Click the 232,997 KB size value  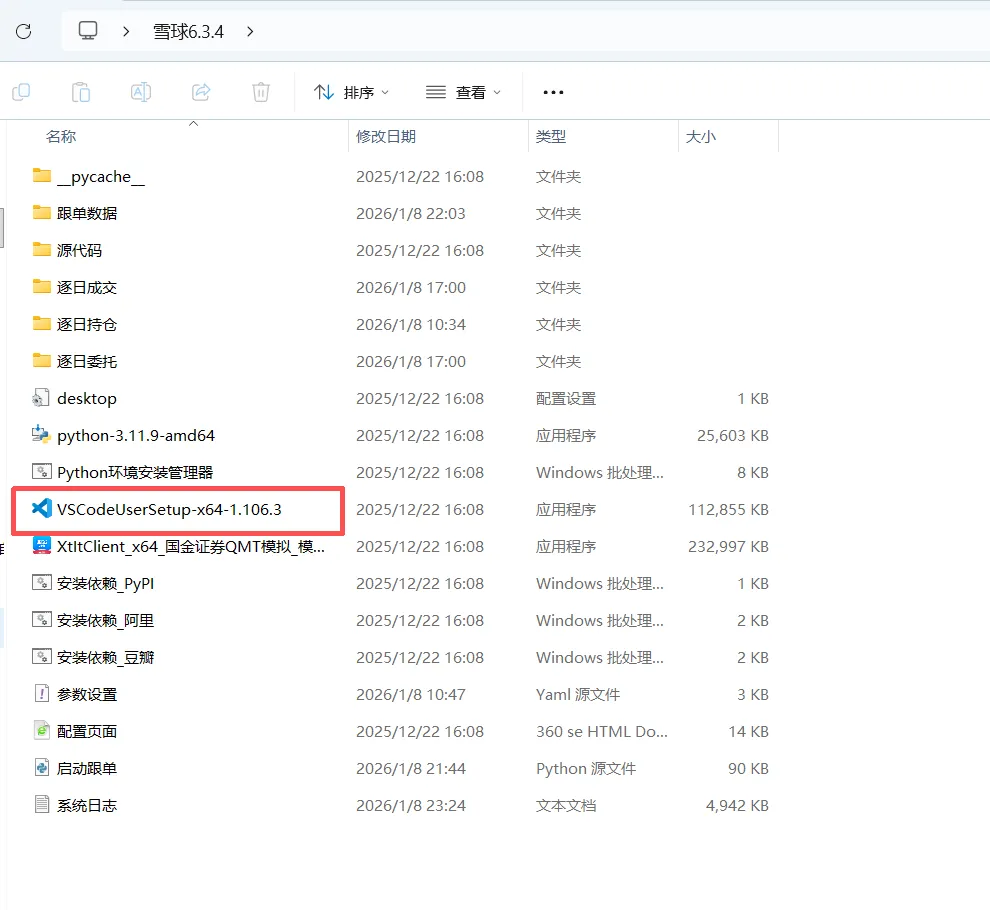tap(728, 547)
